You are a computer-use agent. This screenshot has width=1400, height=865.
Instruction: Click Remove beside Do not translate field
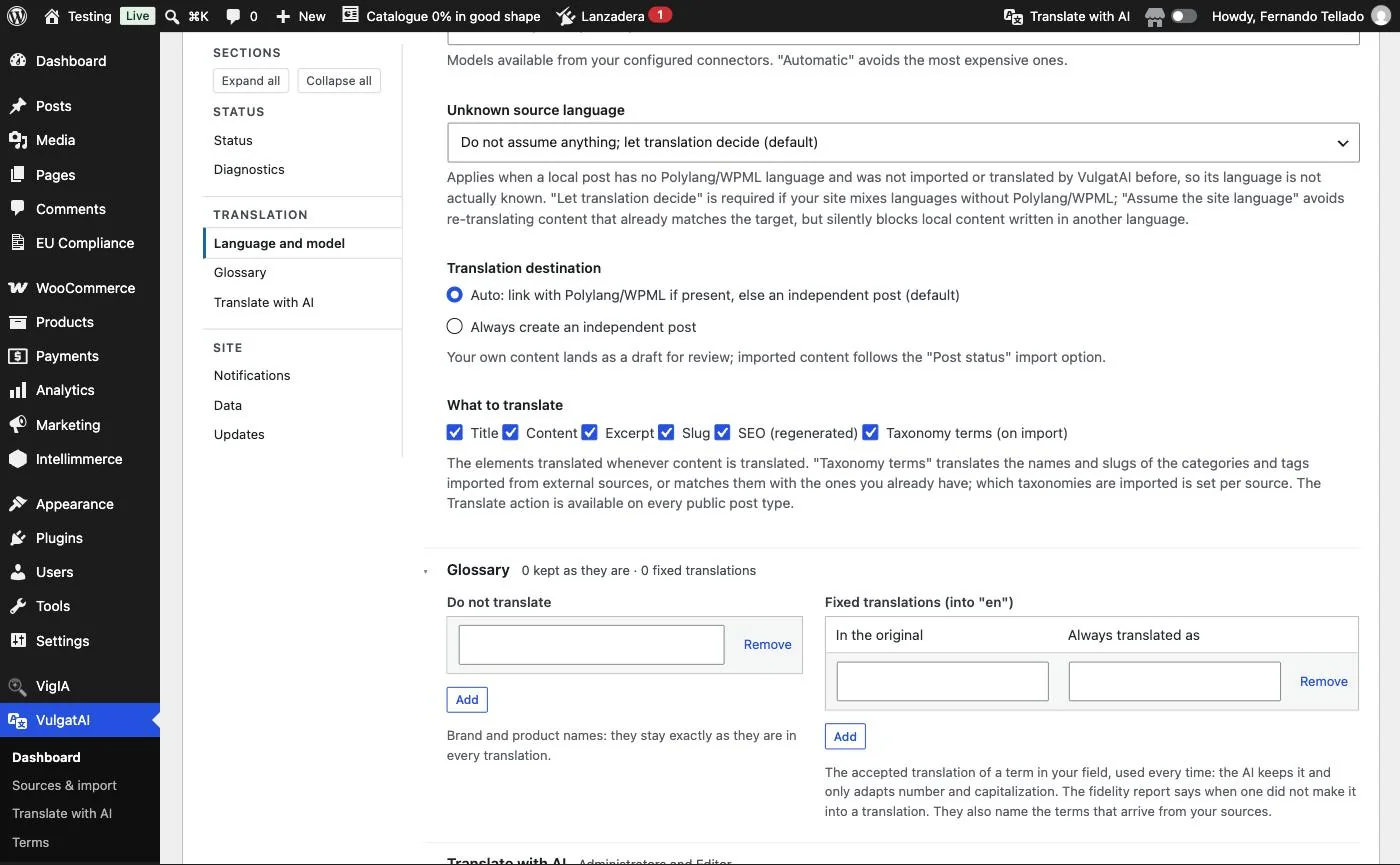tap(768, 645)
